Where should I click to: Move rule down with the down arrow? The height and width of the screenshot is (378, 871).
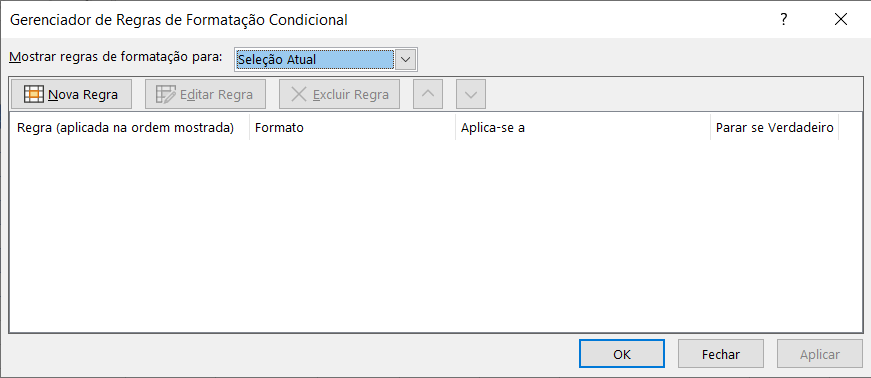pyautogui.click(x=471, y=94)
